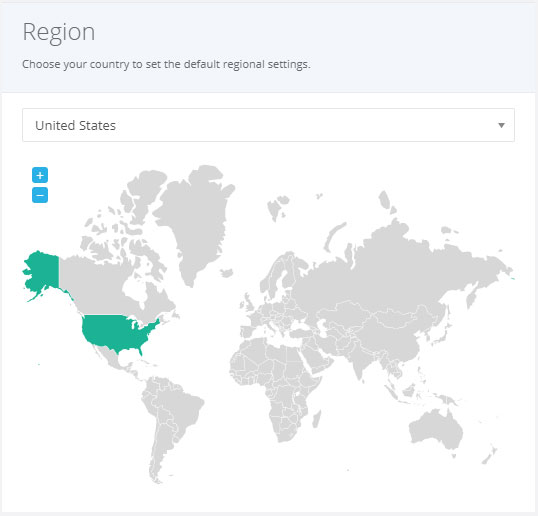Select Australia on the world map
Image resolution: width=538 pixels, height=516 pixels.
point(436,429)
